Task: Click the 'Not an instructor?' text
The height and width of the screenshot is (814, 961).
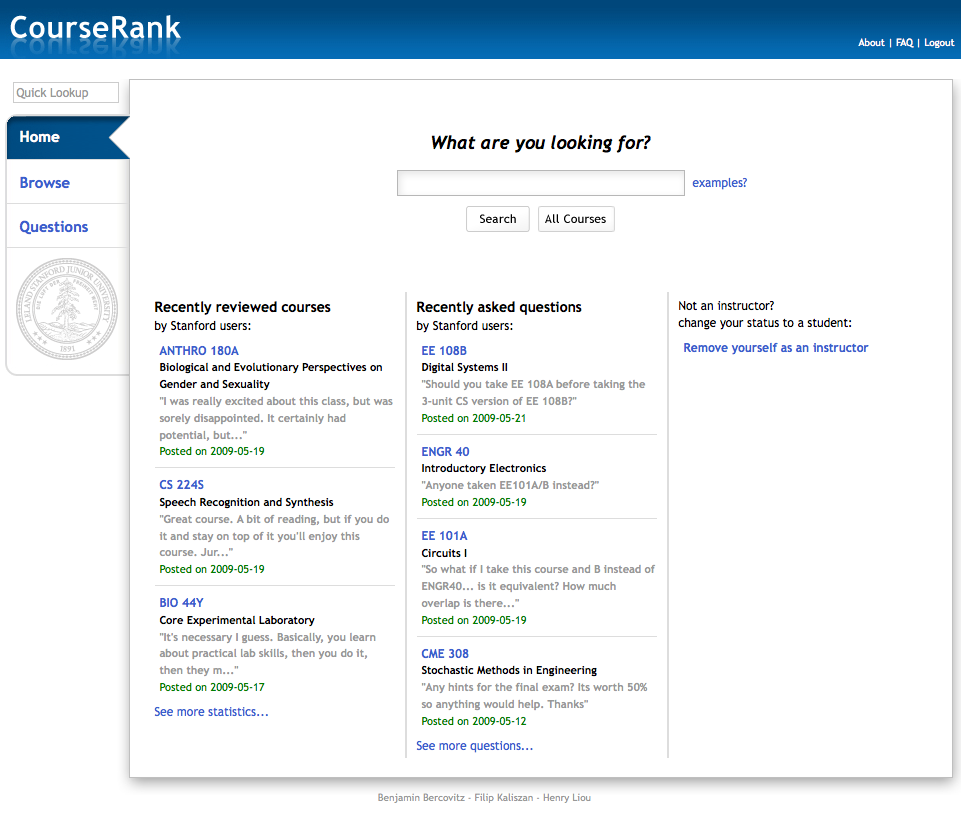Action: tap(726, 306)
